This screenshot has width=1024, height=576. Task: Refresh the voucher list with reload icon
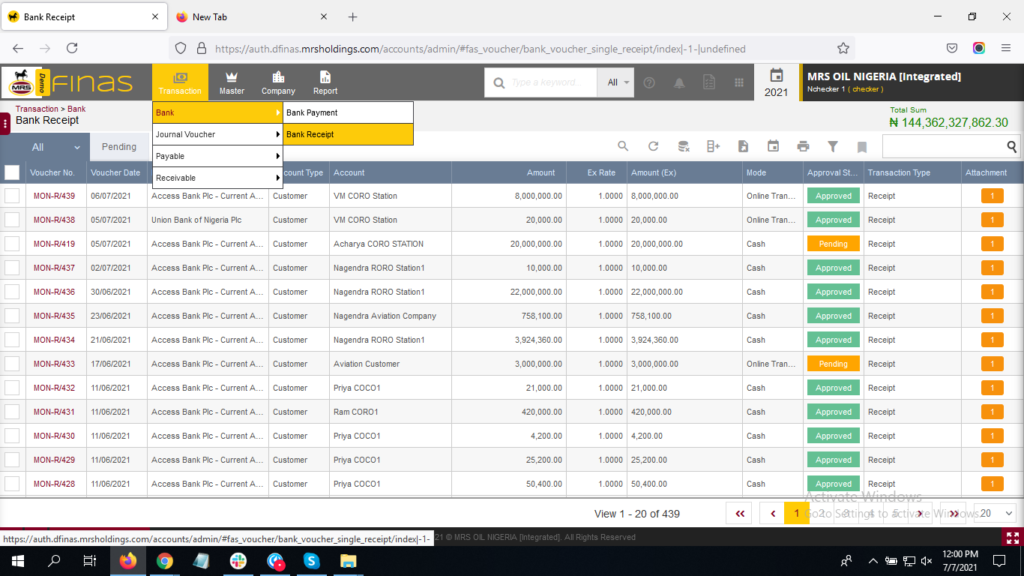click(653, 146)
